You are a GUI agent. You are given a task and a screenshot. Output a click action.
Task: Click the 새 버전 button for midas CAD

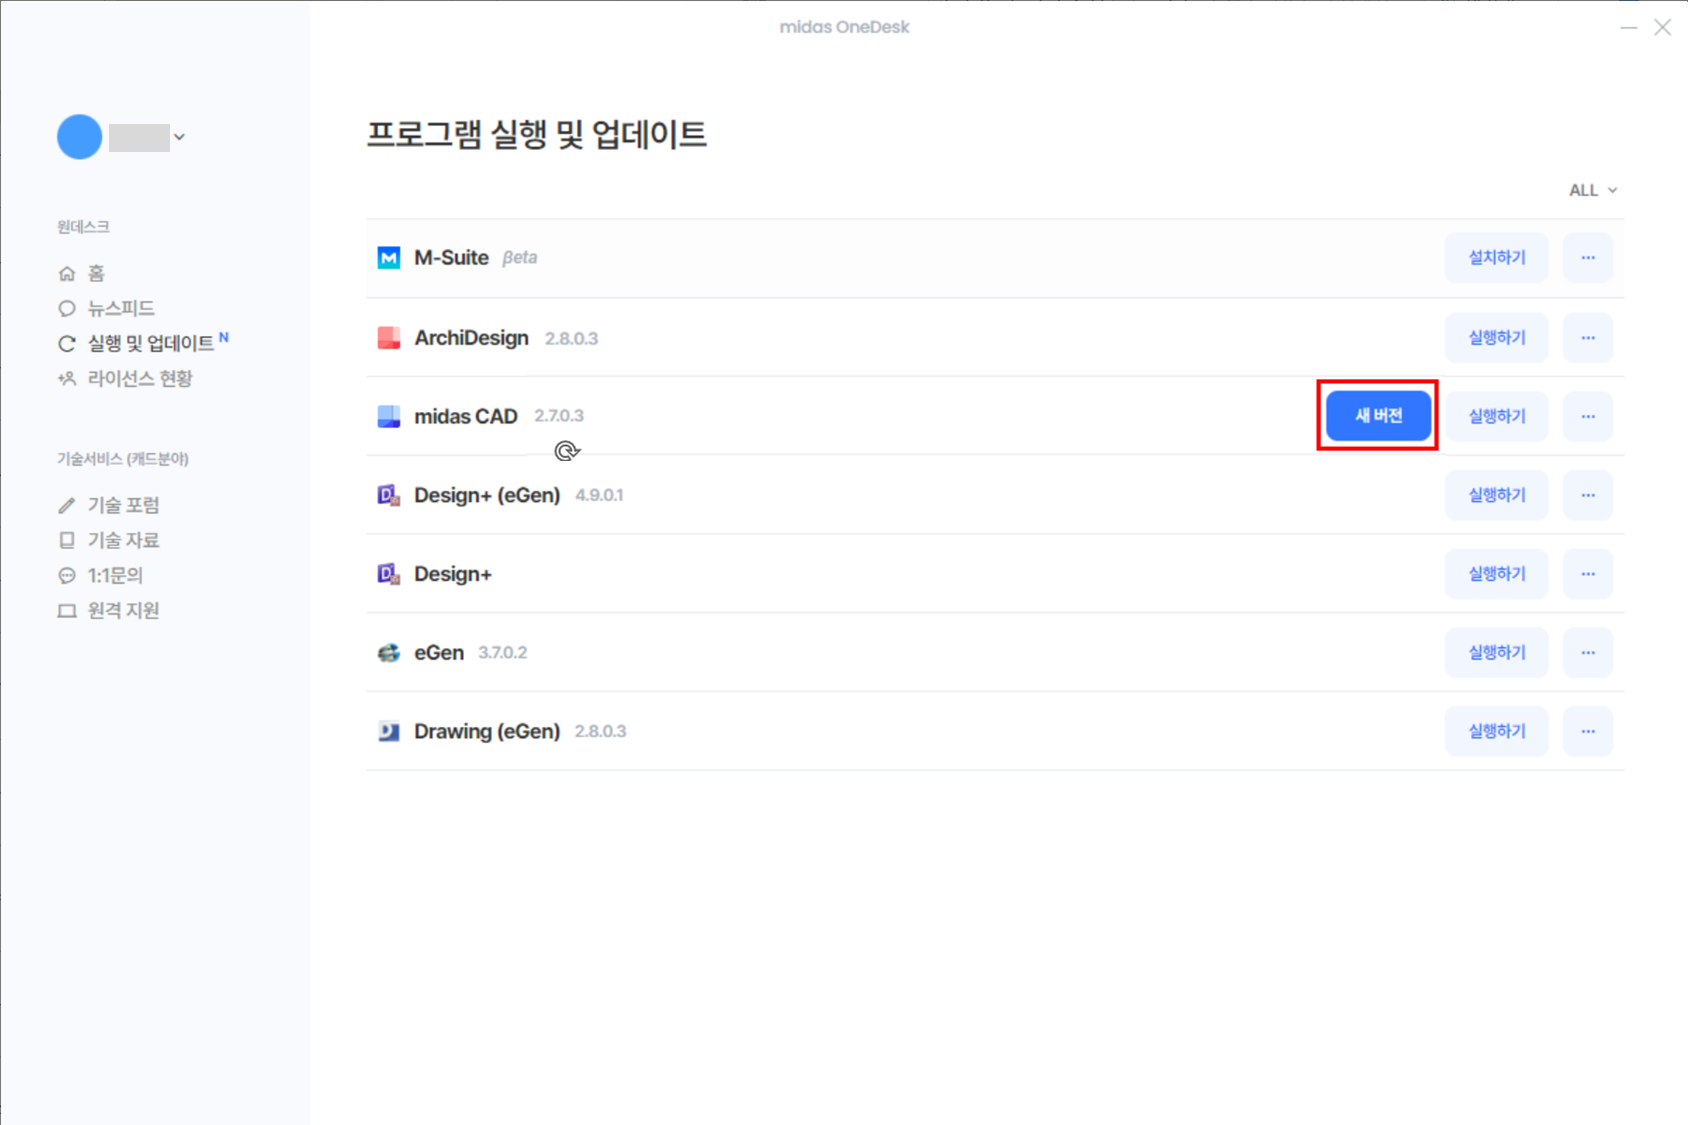coord(1378,416)
